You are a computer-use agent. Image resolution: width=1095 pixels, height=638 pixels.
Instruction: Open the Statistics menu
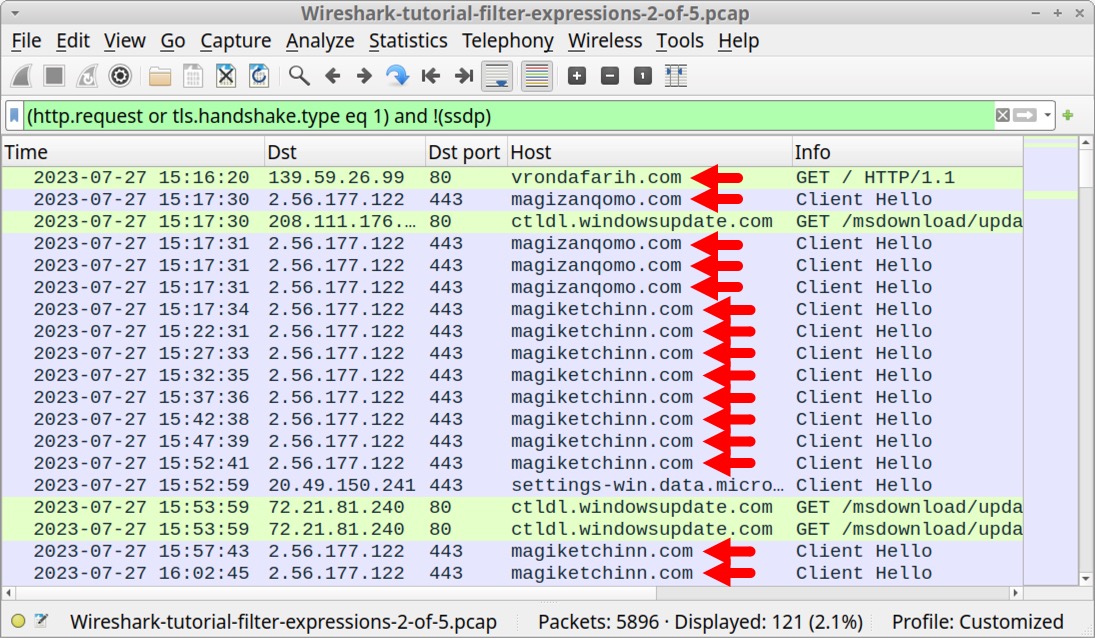[x=408, y=41]
